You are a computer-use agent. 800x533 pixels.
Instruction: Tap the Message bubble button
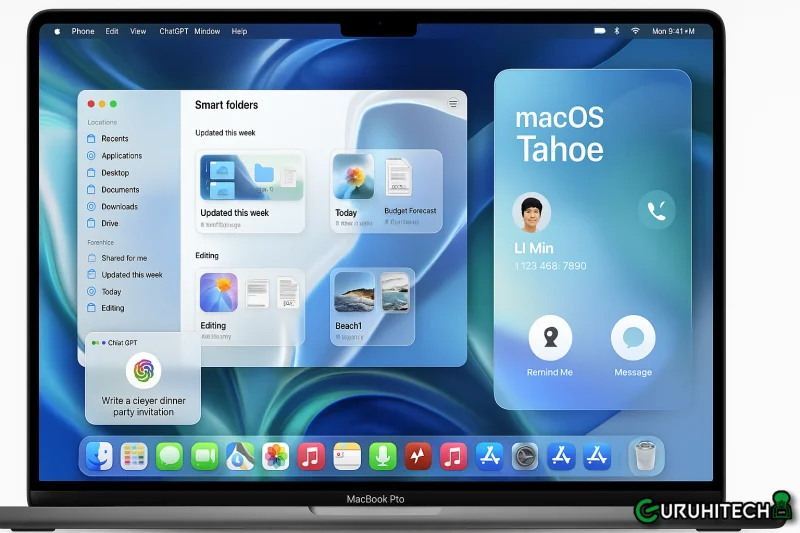pos(633,338)
